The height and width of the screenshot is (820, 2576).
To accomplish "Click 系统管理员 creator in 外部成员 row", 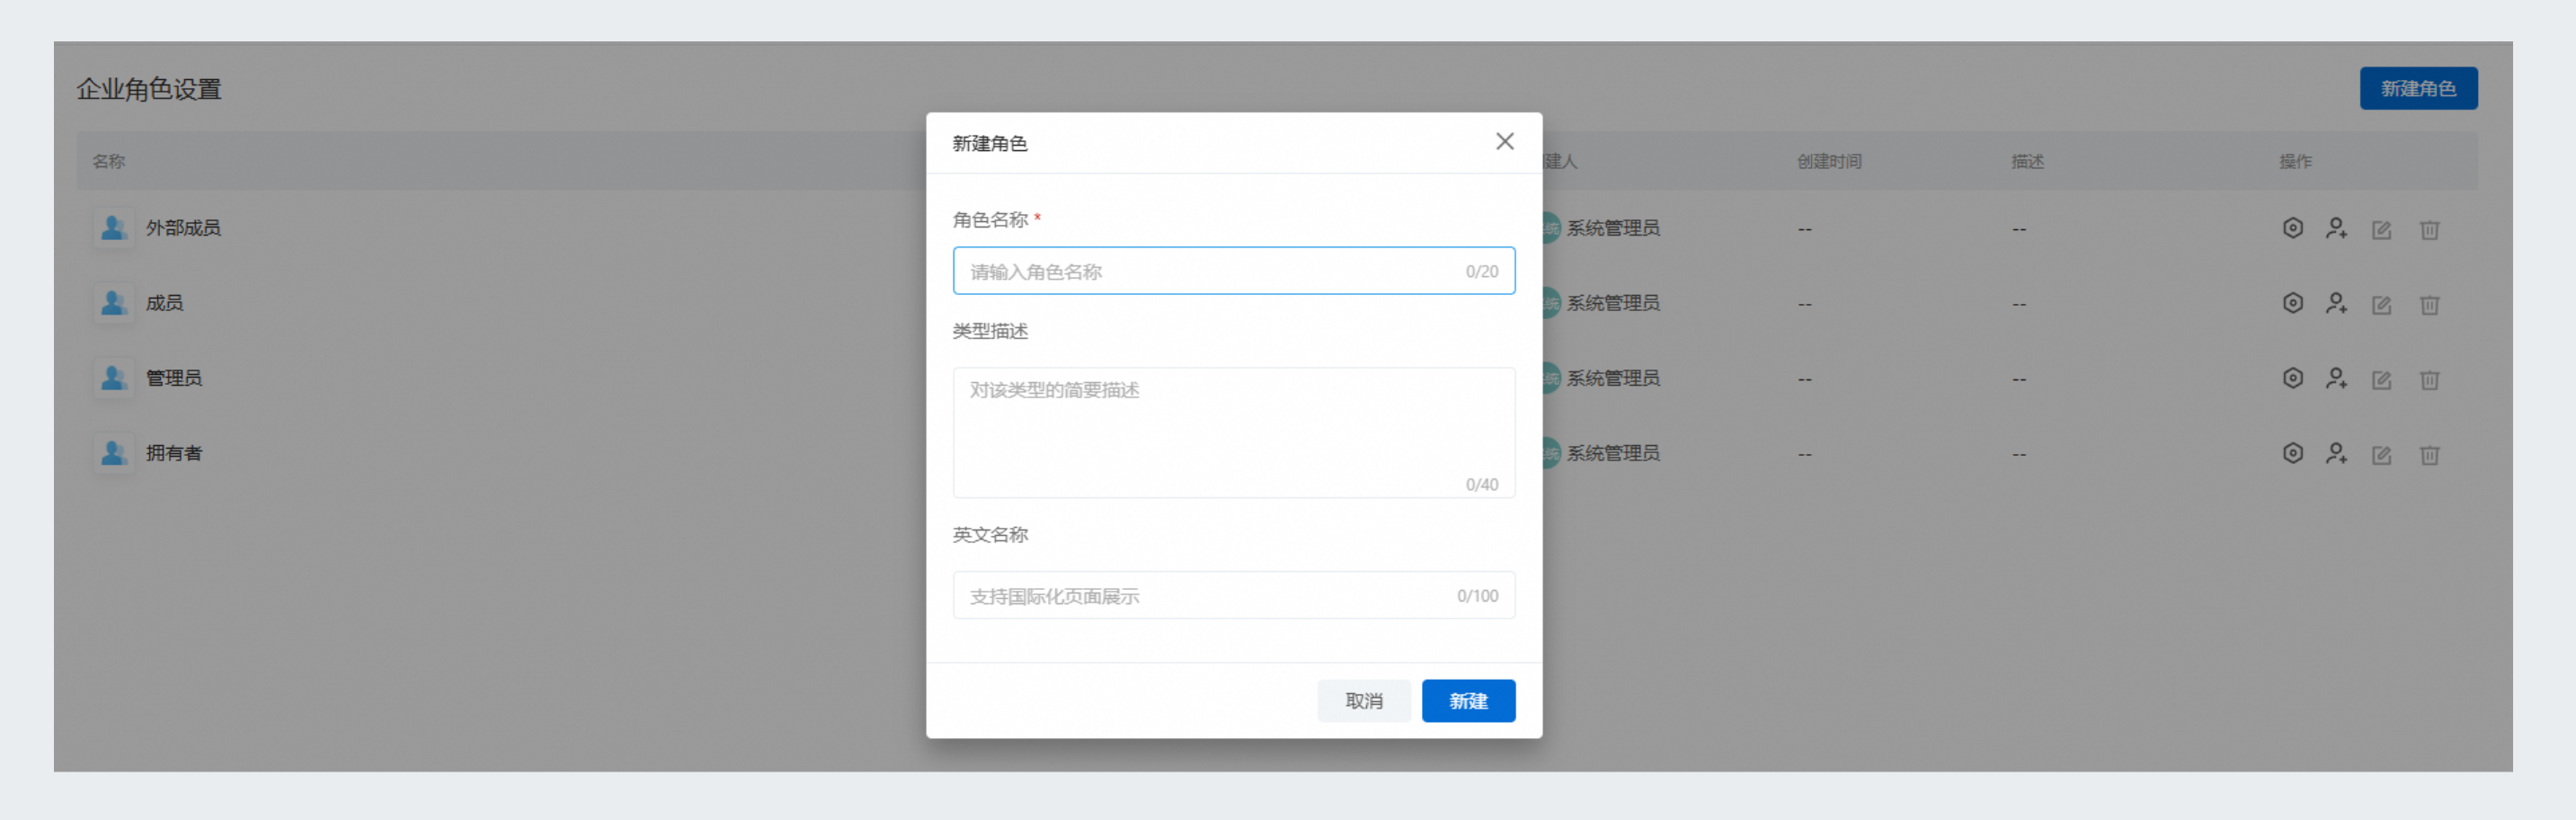I will 1612,228.
